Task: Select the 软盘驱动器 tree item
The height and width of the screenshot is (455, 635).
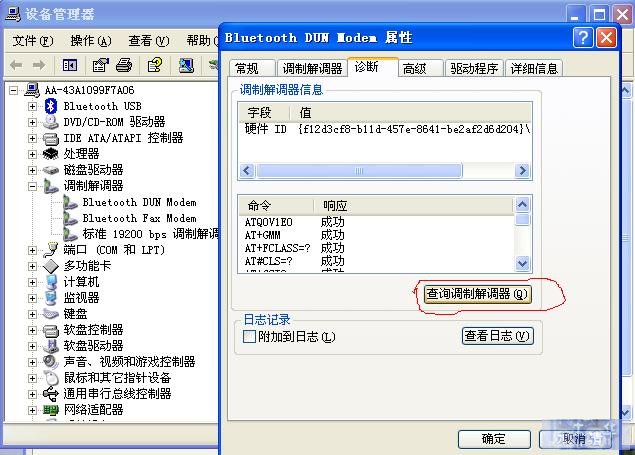Action: pyautogui.click(x=93, y=346)
